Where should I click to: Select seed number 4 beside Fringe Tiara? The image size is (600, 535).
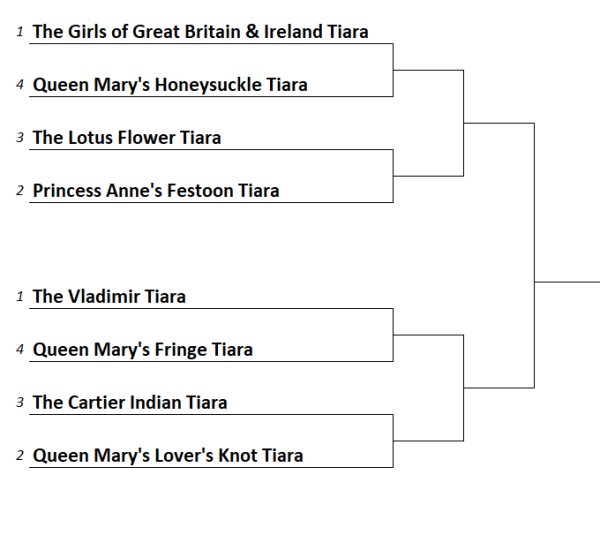20,351
